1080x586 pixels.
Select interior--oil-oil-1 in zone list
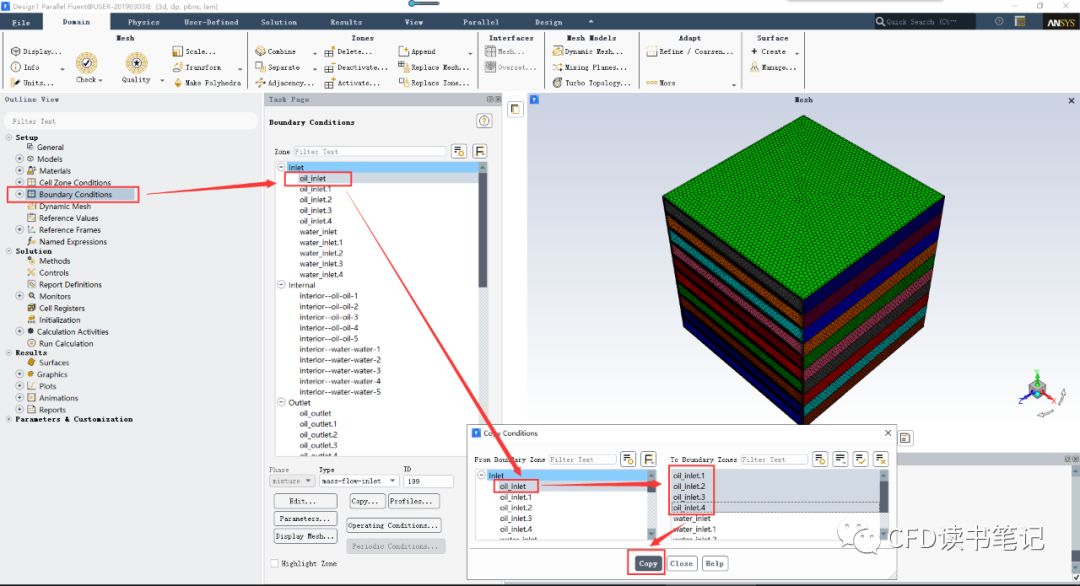[x=329, y=295]
